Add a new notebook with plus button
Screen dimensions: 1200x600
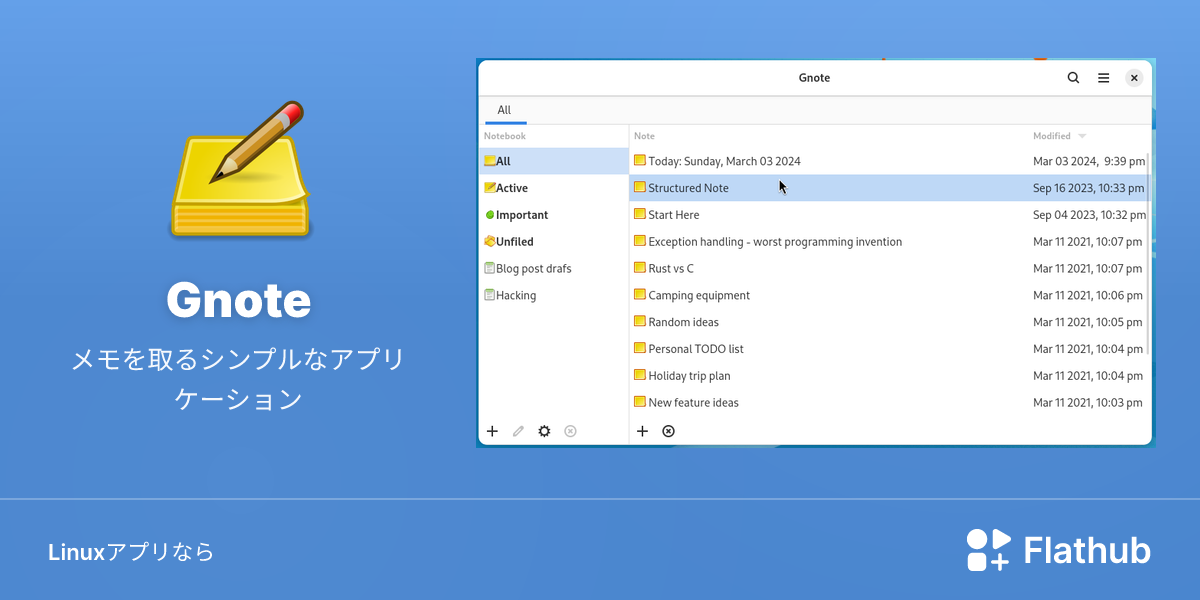tap(492, 431)
